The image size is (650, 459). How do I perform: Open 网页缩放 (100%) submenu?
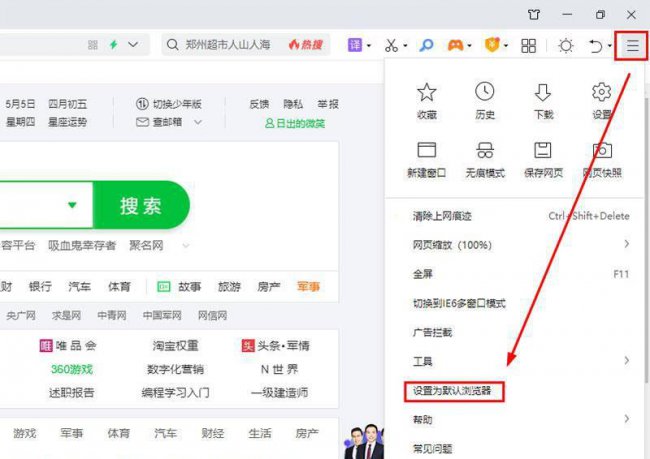pyautogui.click(x=515, y=245)
